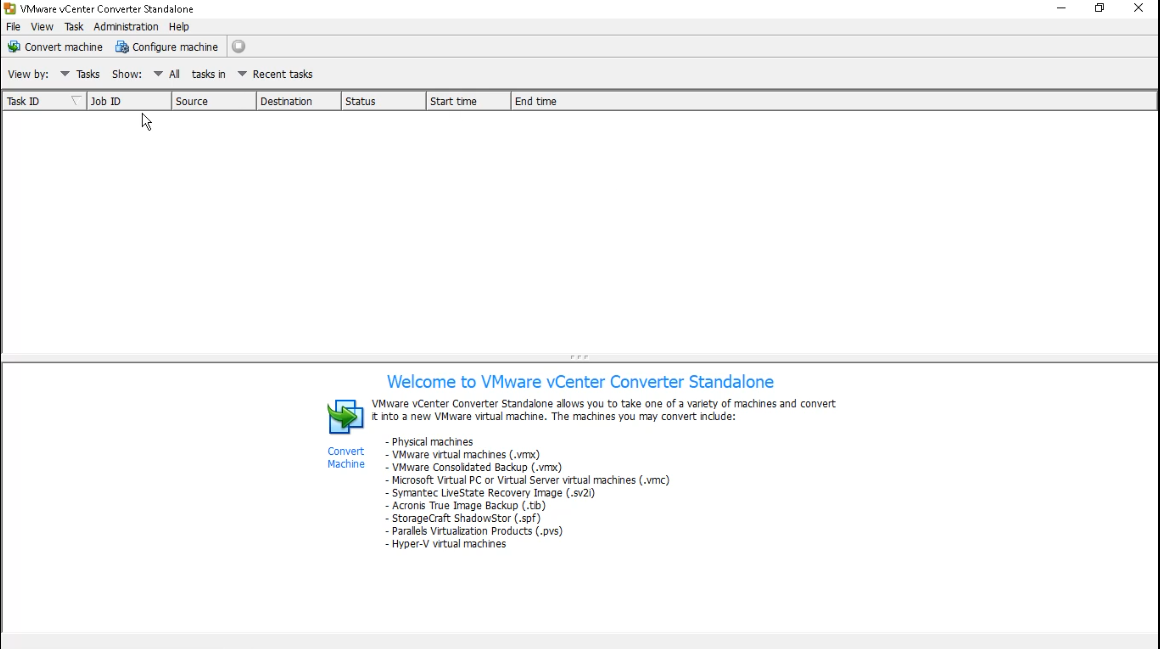The height and width of the screenshot is (649, 1160).
Task: Click 'VMware virtual machines (.vmx)' text
Action: tap(466, 454)
